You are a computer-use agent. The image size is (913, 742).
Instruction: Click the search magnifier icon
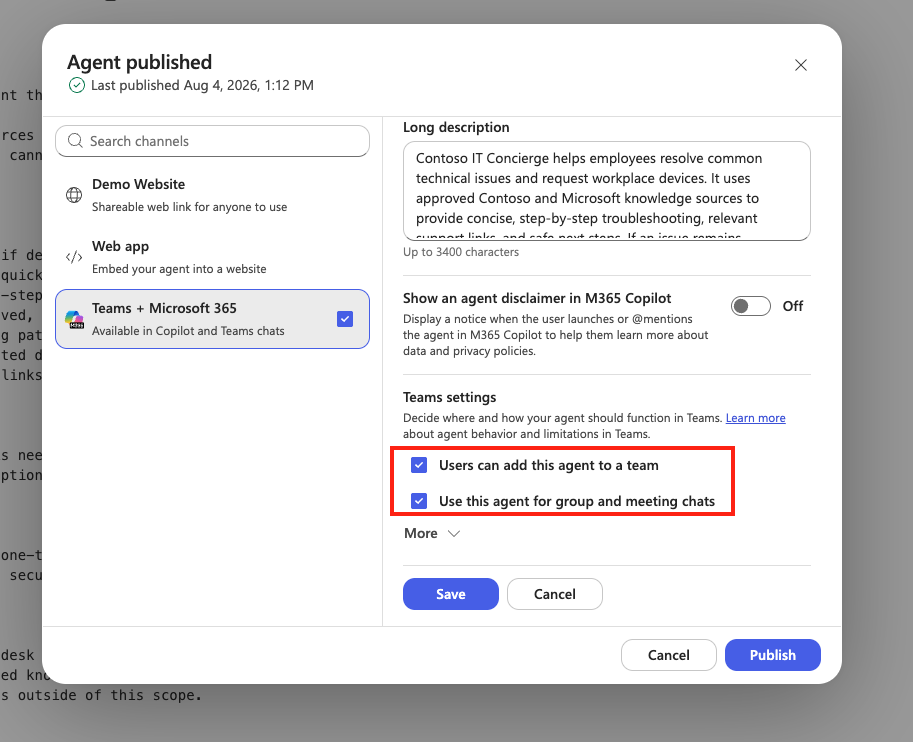click(75, 141)
